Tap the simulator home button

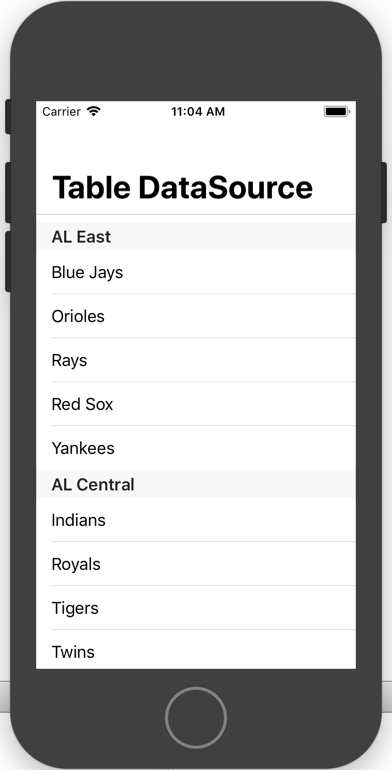point(196,717)
